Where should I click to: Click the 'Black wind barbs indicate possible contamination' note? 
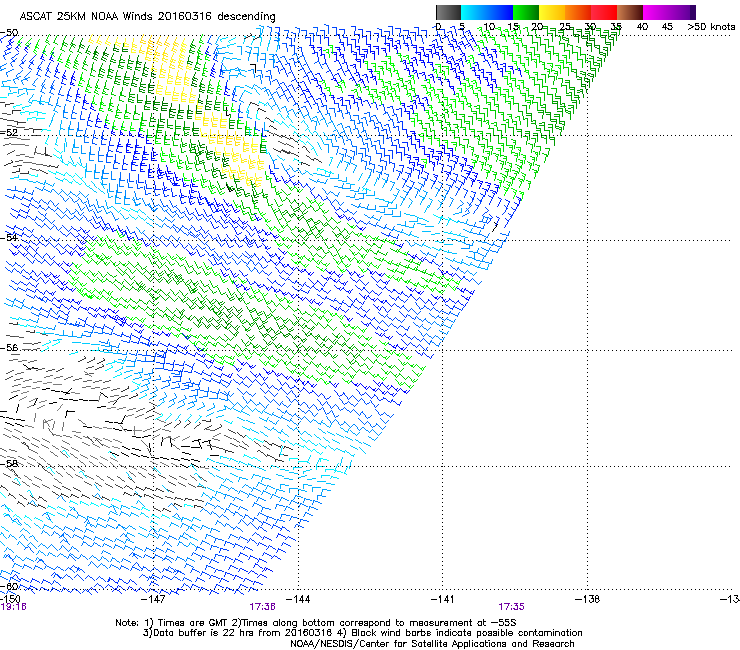coord(467,633)
